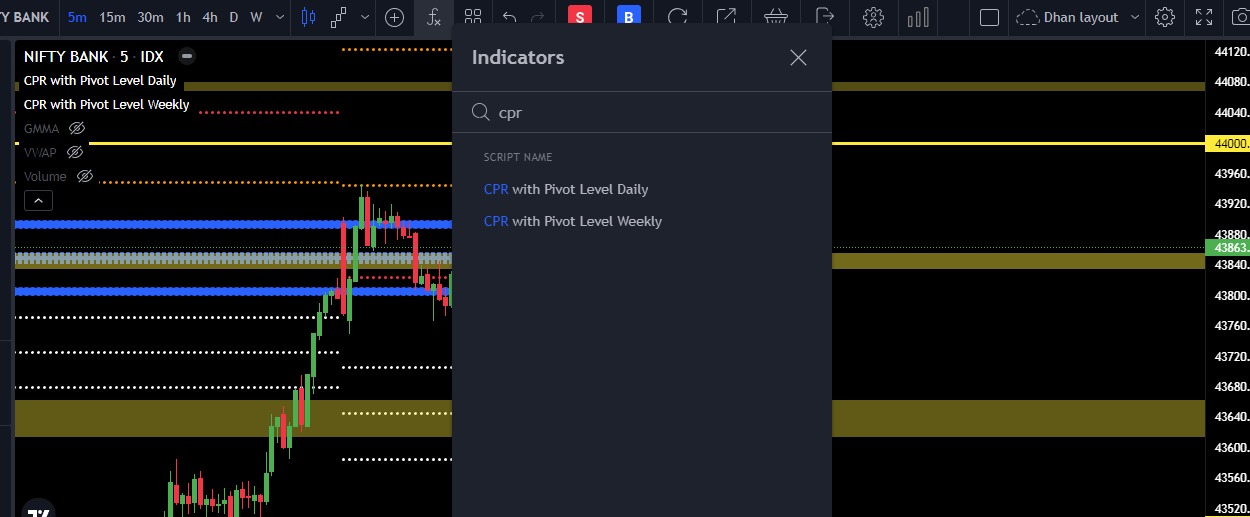Select CPR with Pivot Level Weekly legend
1250x517 pixels.
(x=106, y=105)
